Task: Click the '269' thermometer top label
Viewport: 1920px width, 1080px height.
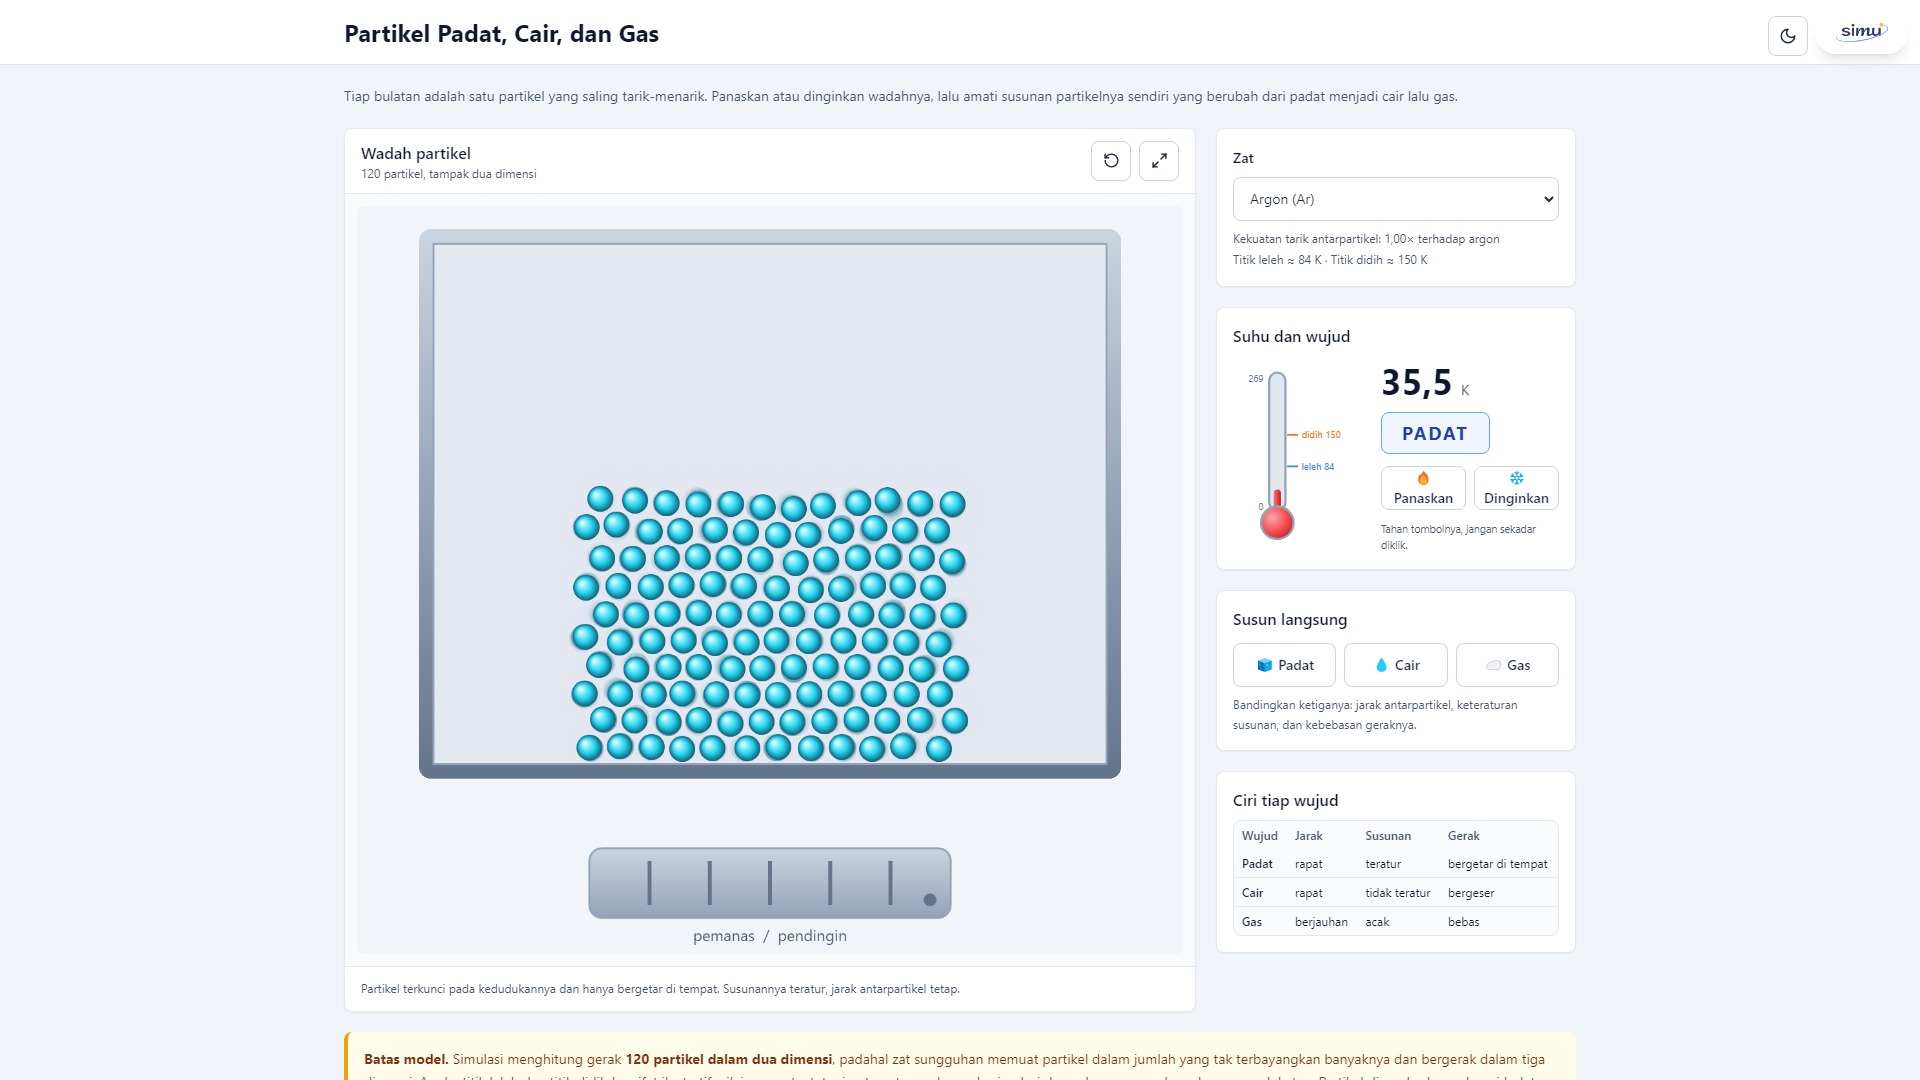Action: point(1255,379)
